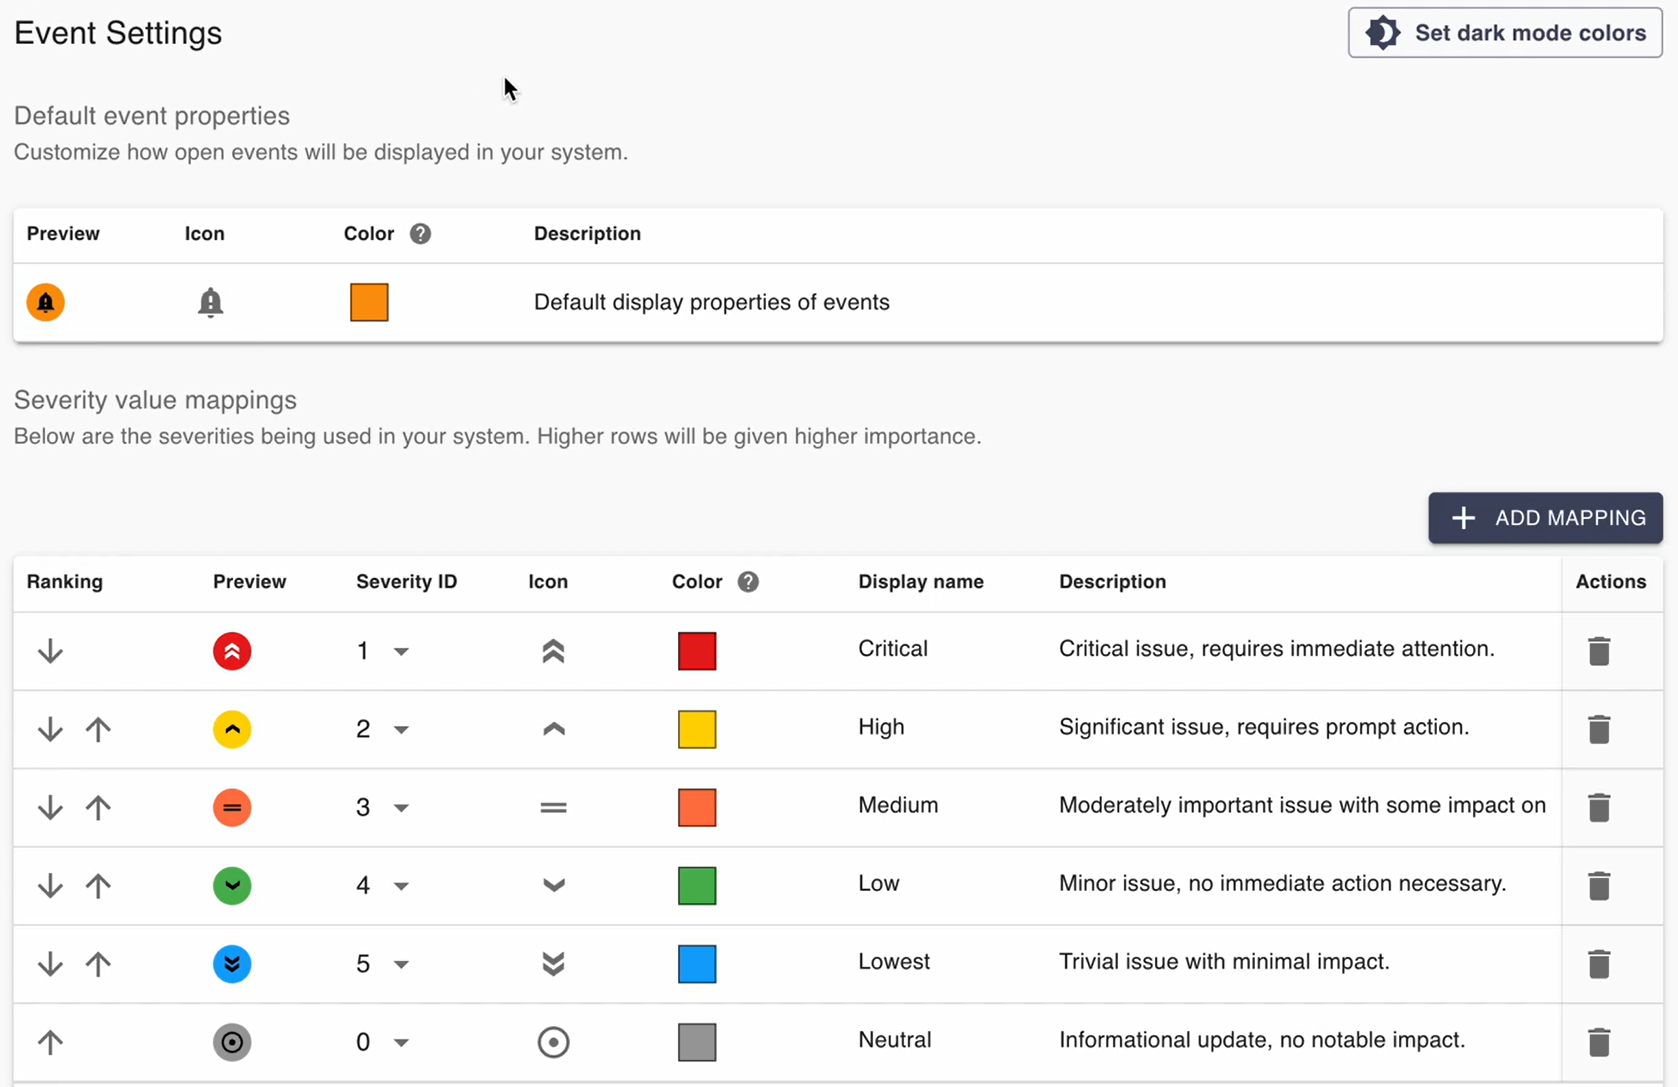Edit the High display name field
The height and width of the screenshot is (1087, 1678).
pos(881,727)
